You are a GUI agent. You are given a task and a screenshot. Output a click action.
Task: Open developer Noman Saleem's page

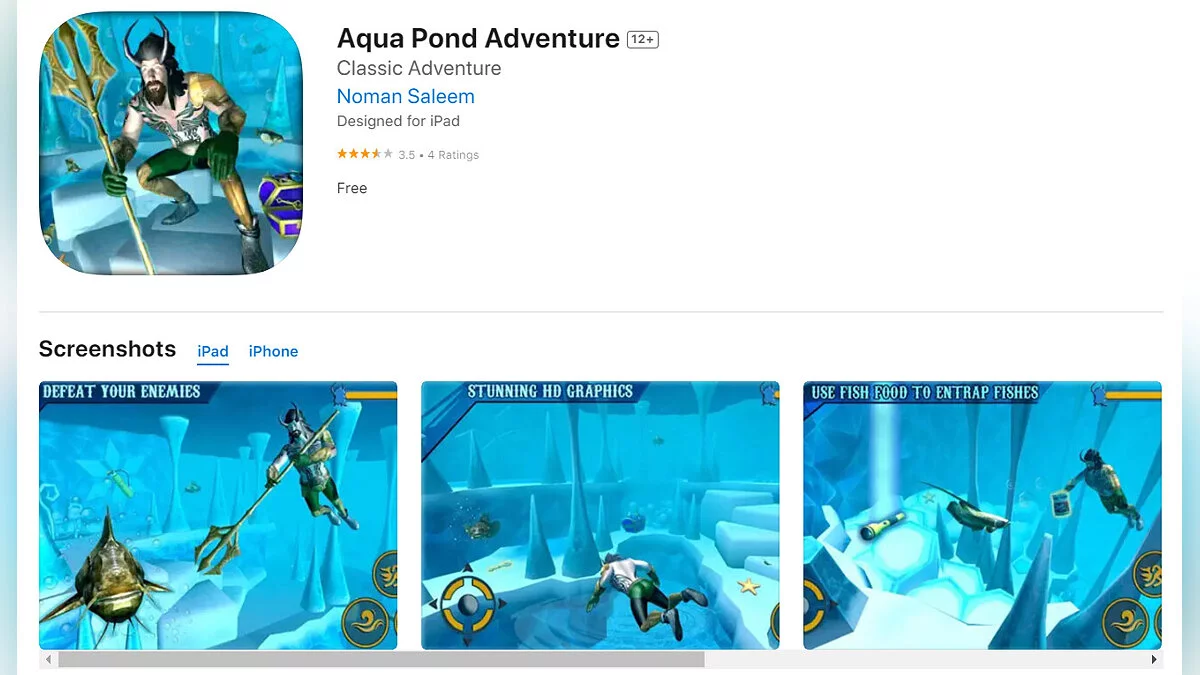tap(406, 96)
